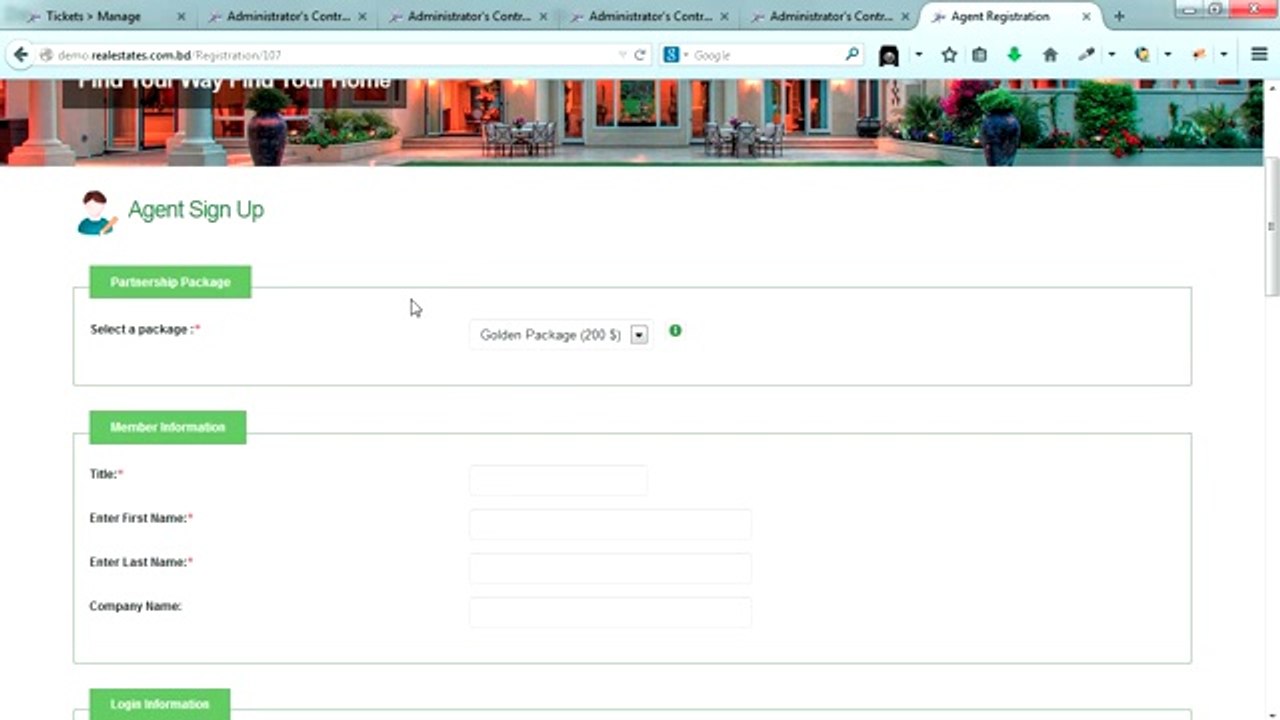The image size is (1280, 720).
Task: Click the black avatar extension icon
Action: point(889,56)
